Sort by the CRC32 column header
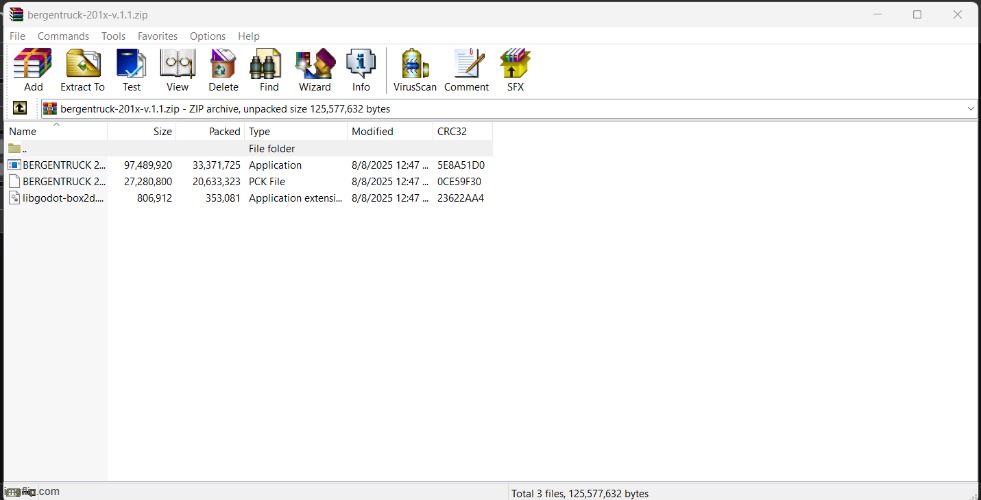This screenshot has width=981, height=500. coord(462,131)
